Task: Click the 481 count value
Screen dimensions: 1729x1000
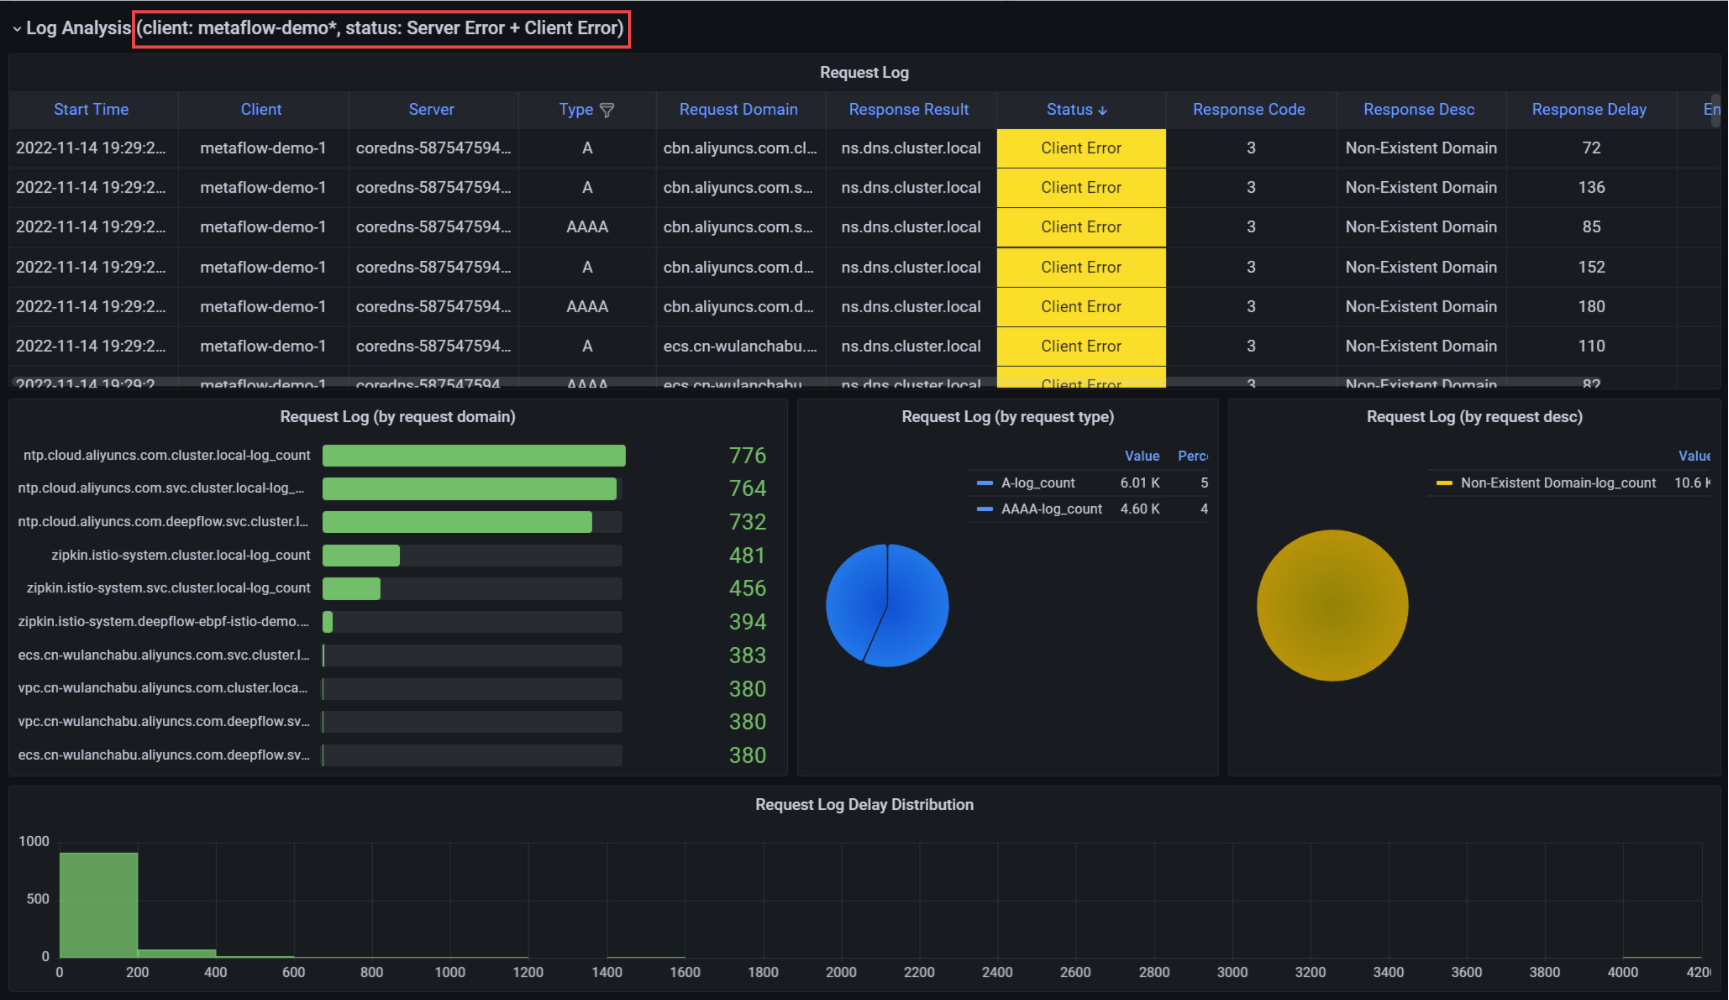Action: point(747,556)
